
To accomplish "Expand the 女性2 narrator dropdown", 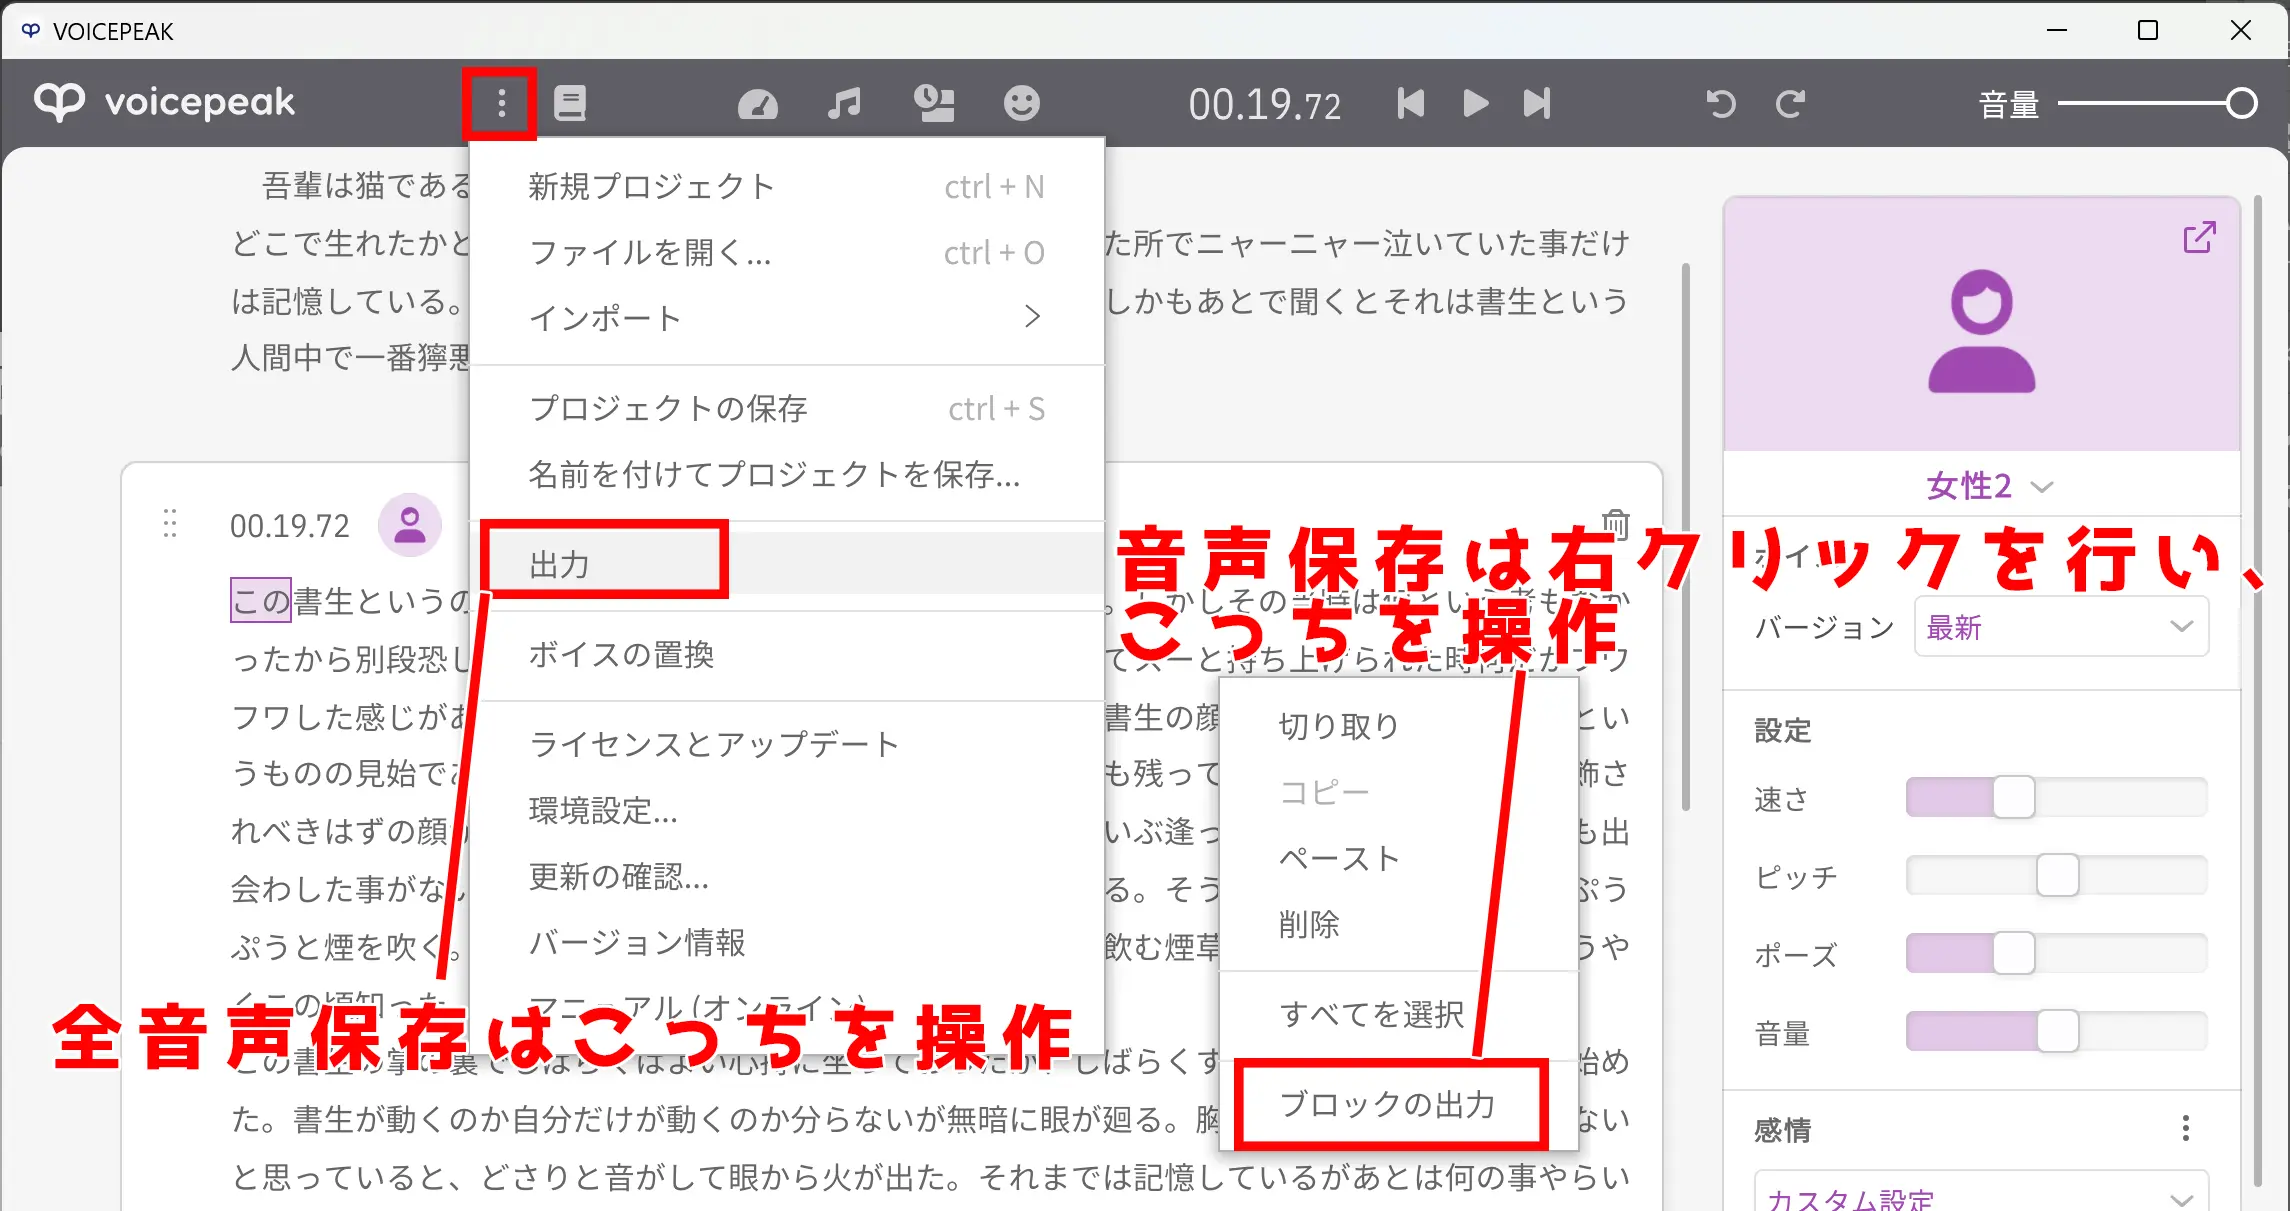I will point(1989,486).
